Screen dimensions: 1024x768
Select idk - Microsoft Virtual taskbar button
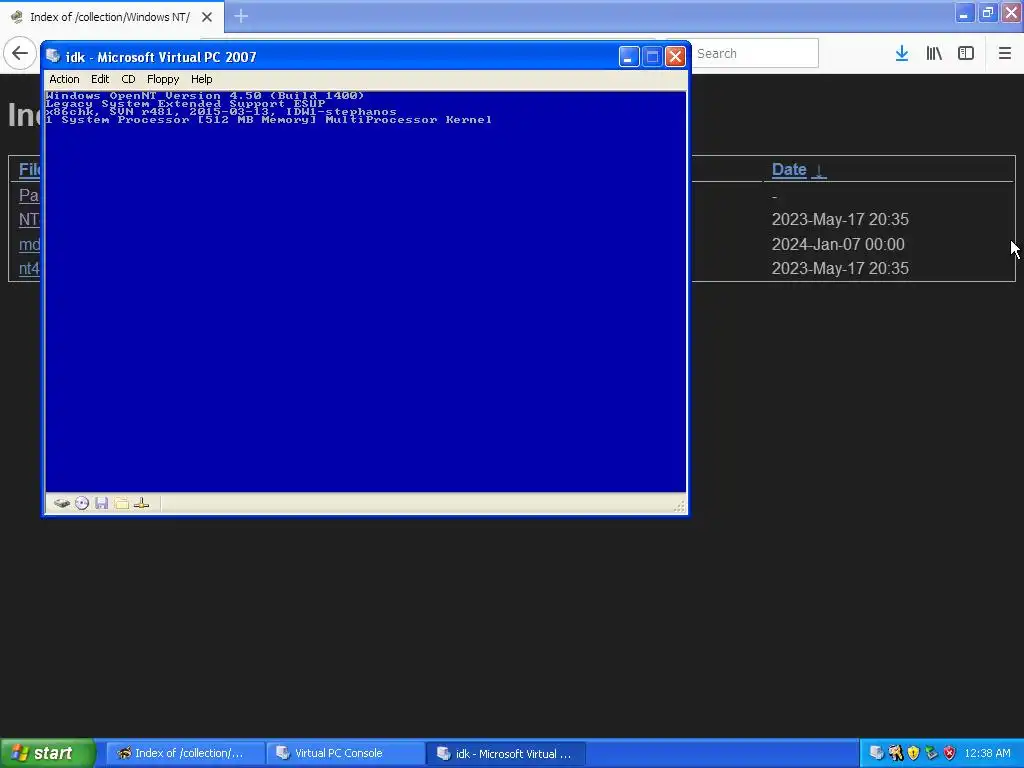click(505, 753)
